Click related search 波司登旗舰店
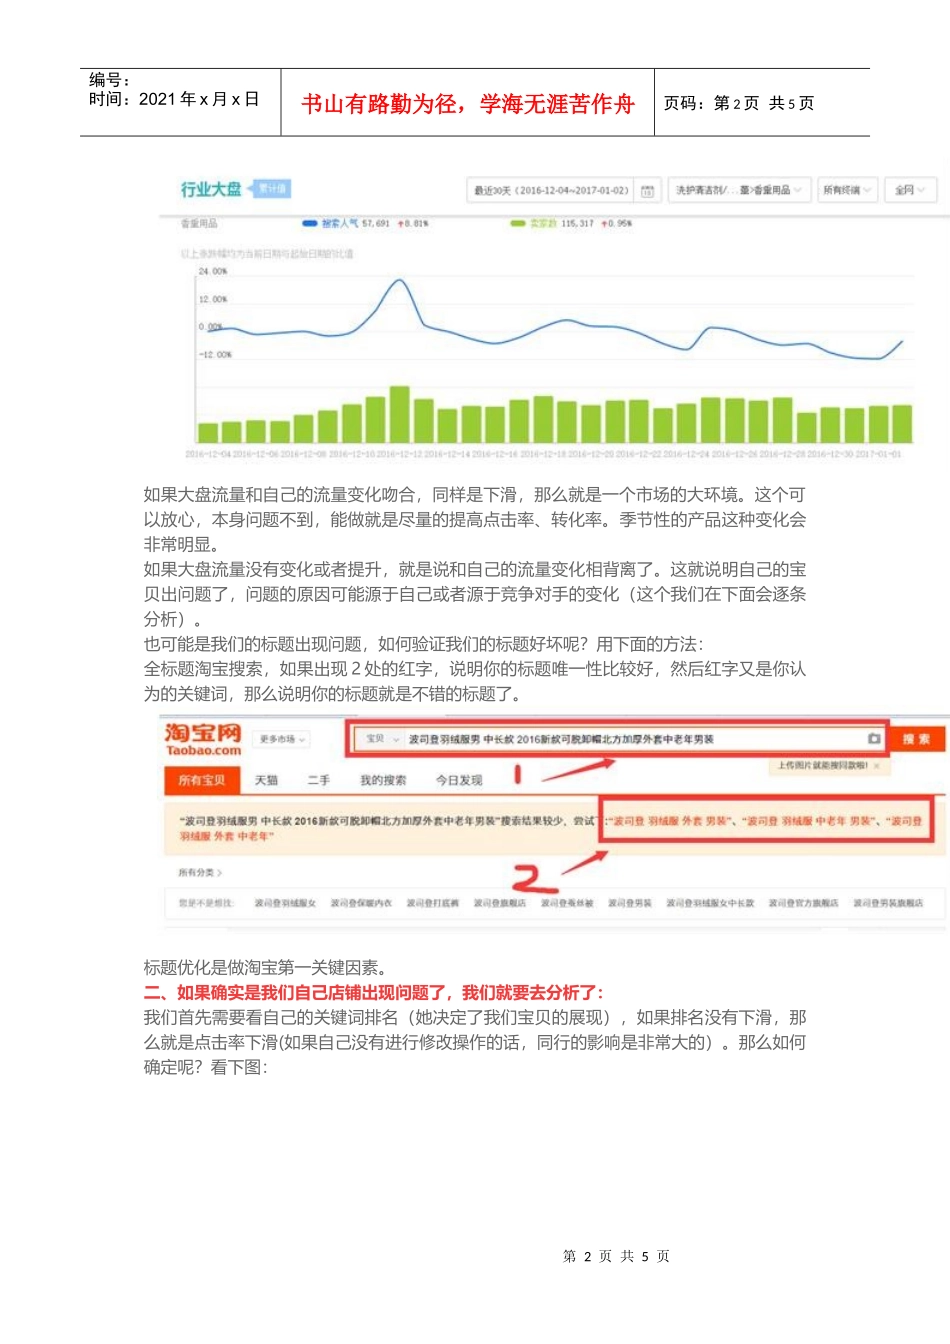950x1344 pixels. [x=499, y=903]
